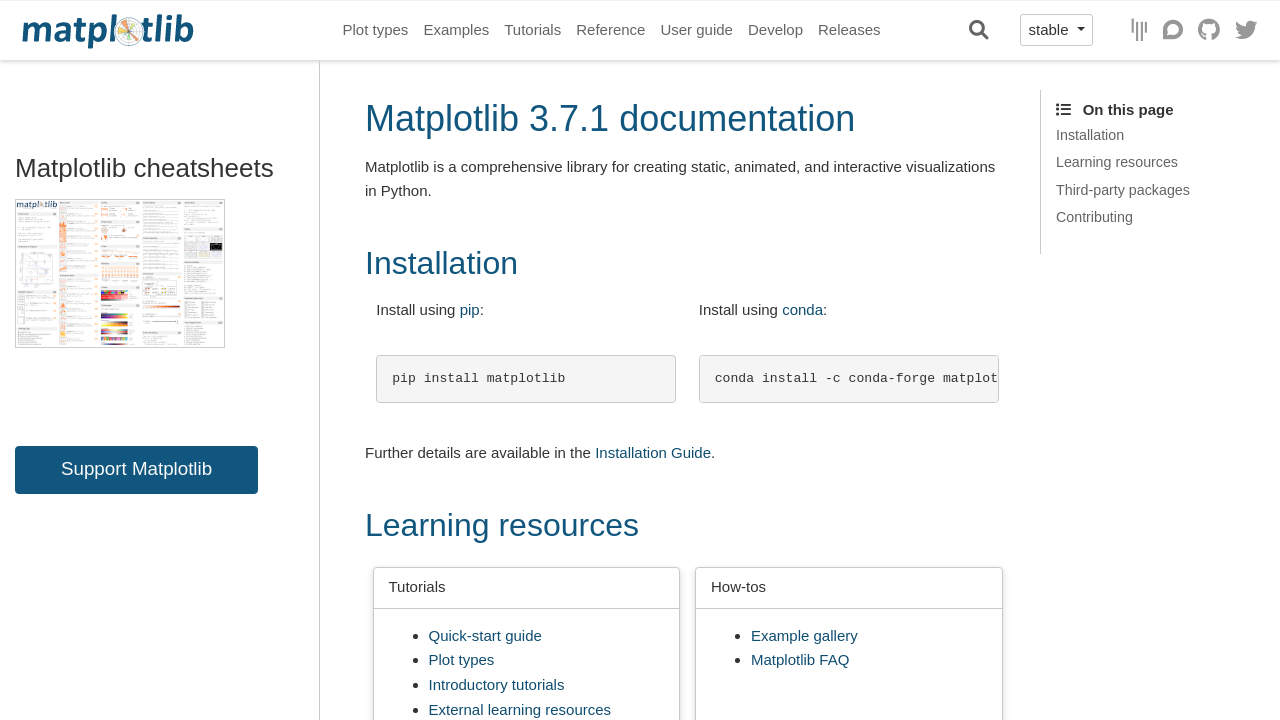Open User guide in navbar
The height and width of the screenshot is (720, 1280).
coord(696,30)
